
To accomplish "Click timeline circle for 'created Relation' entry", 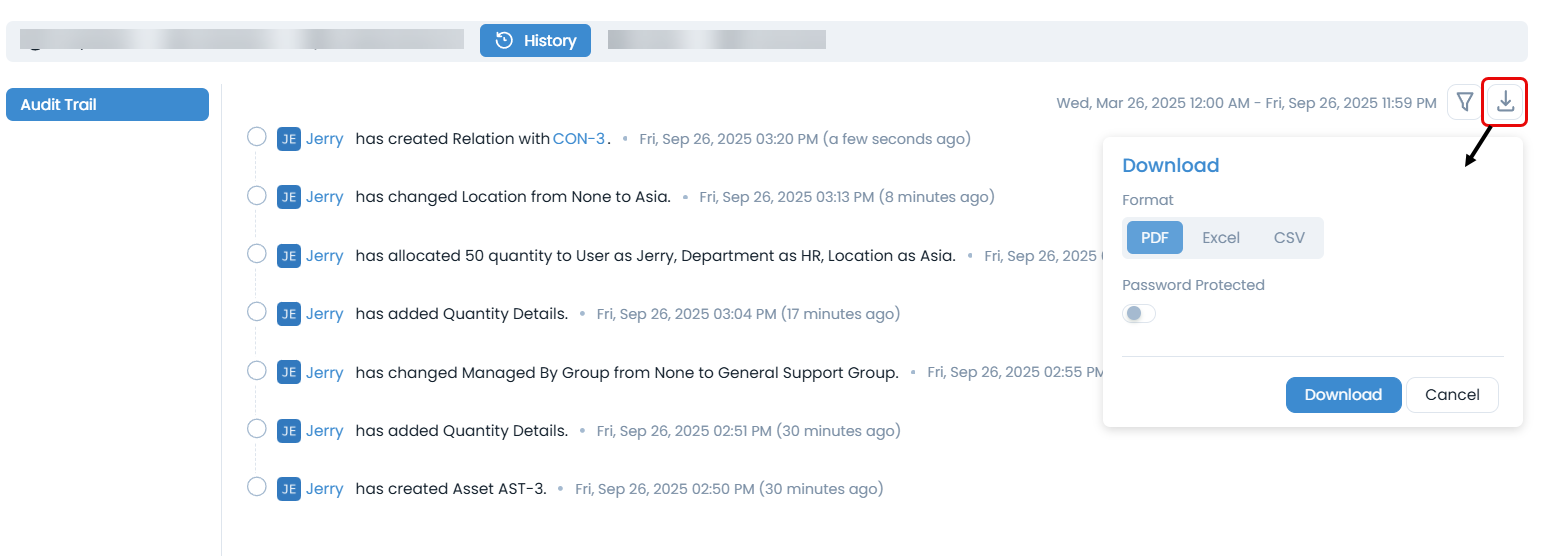I will tap(257, 137).
